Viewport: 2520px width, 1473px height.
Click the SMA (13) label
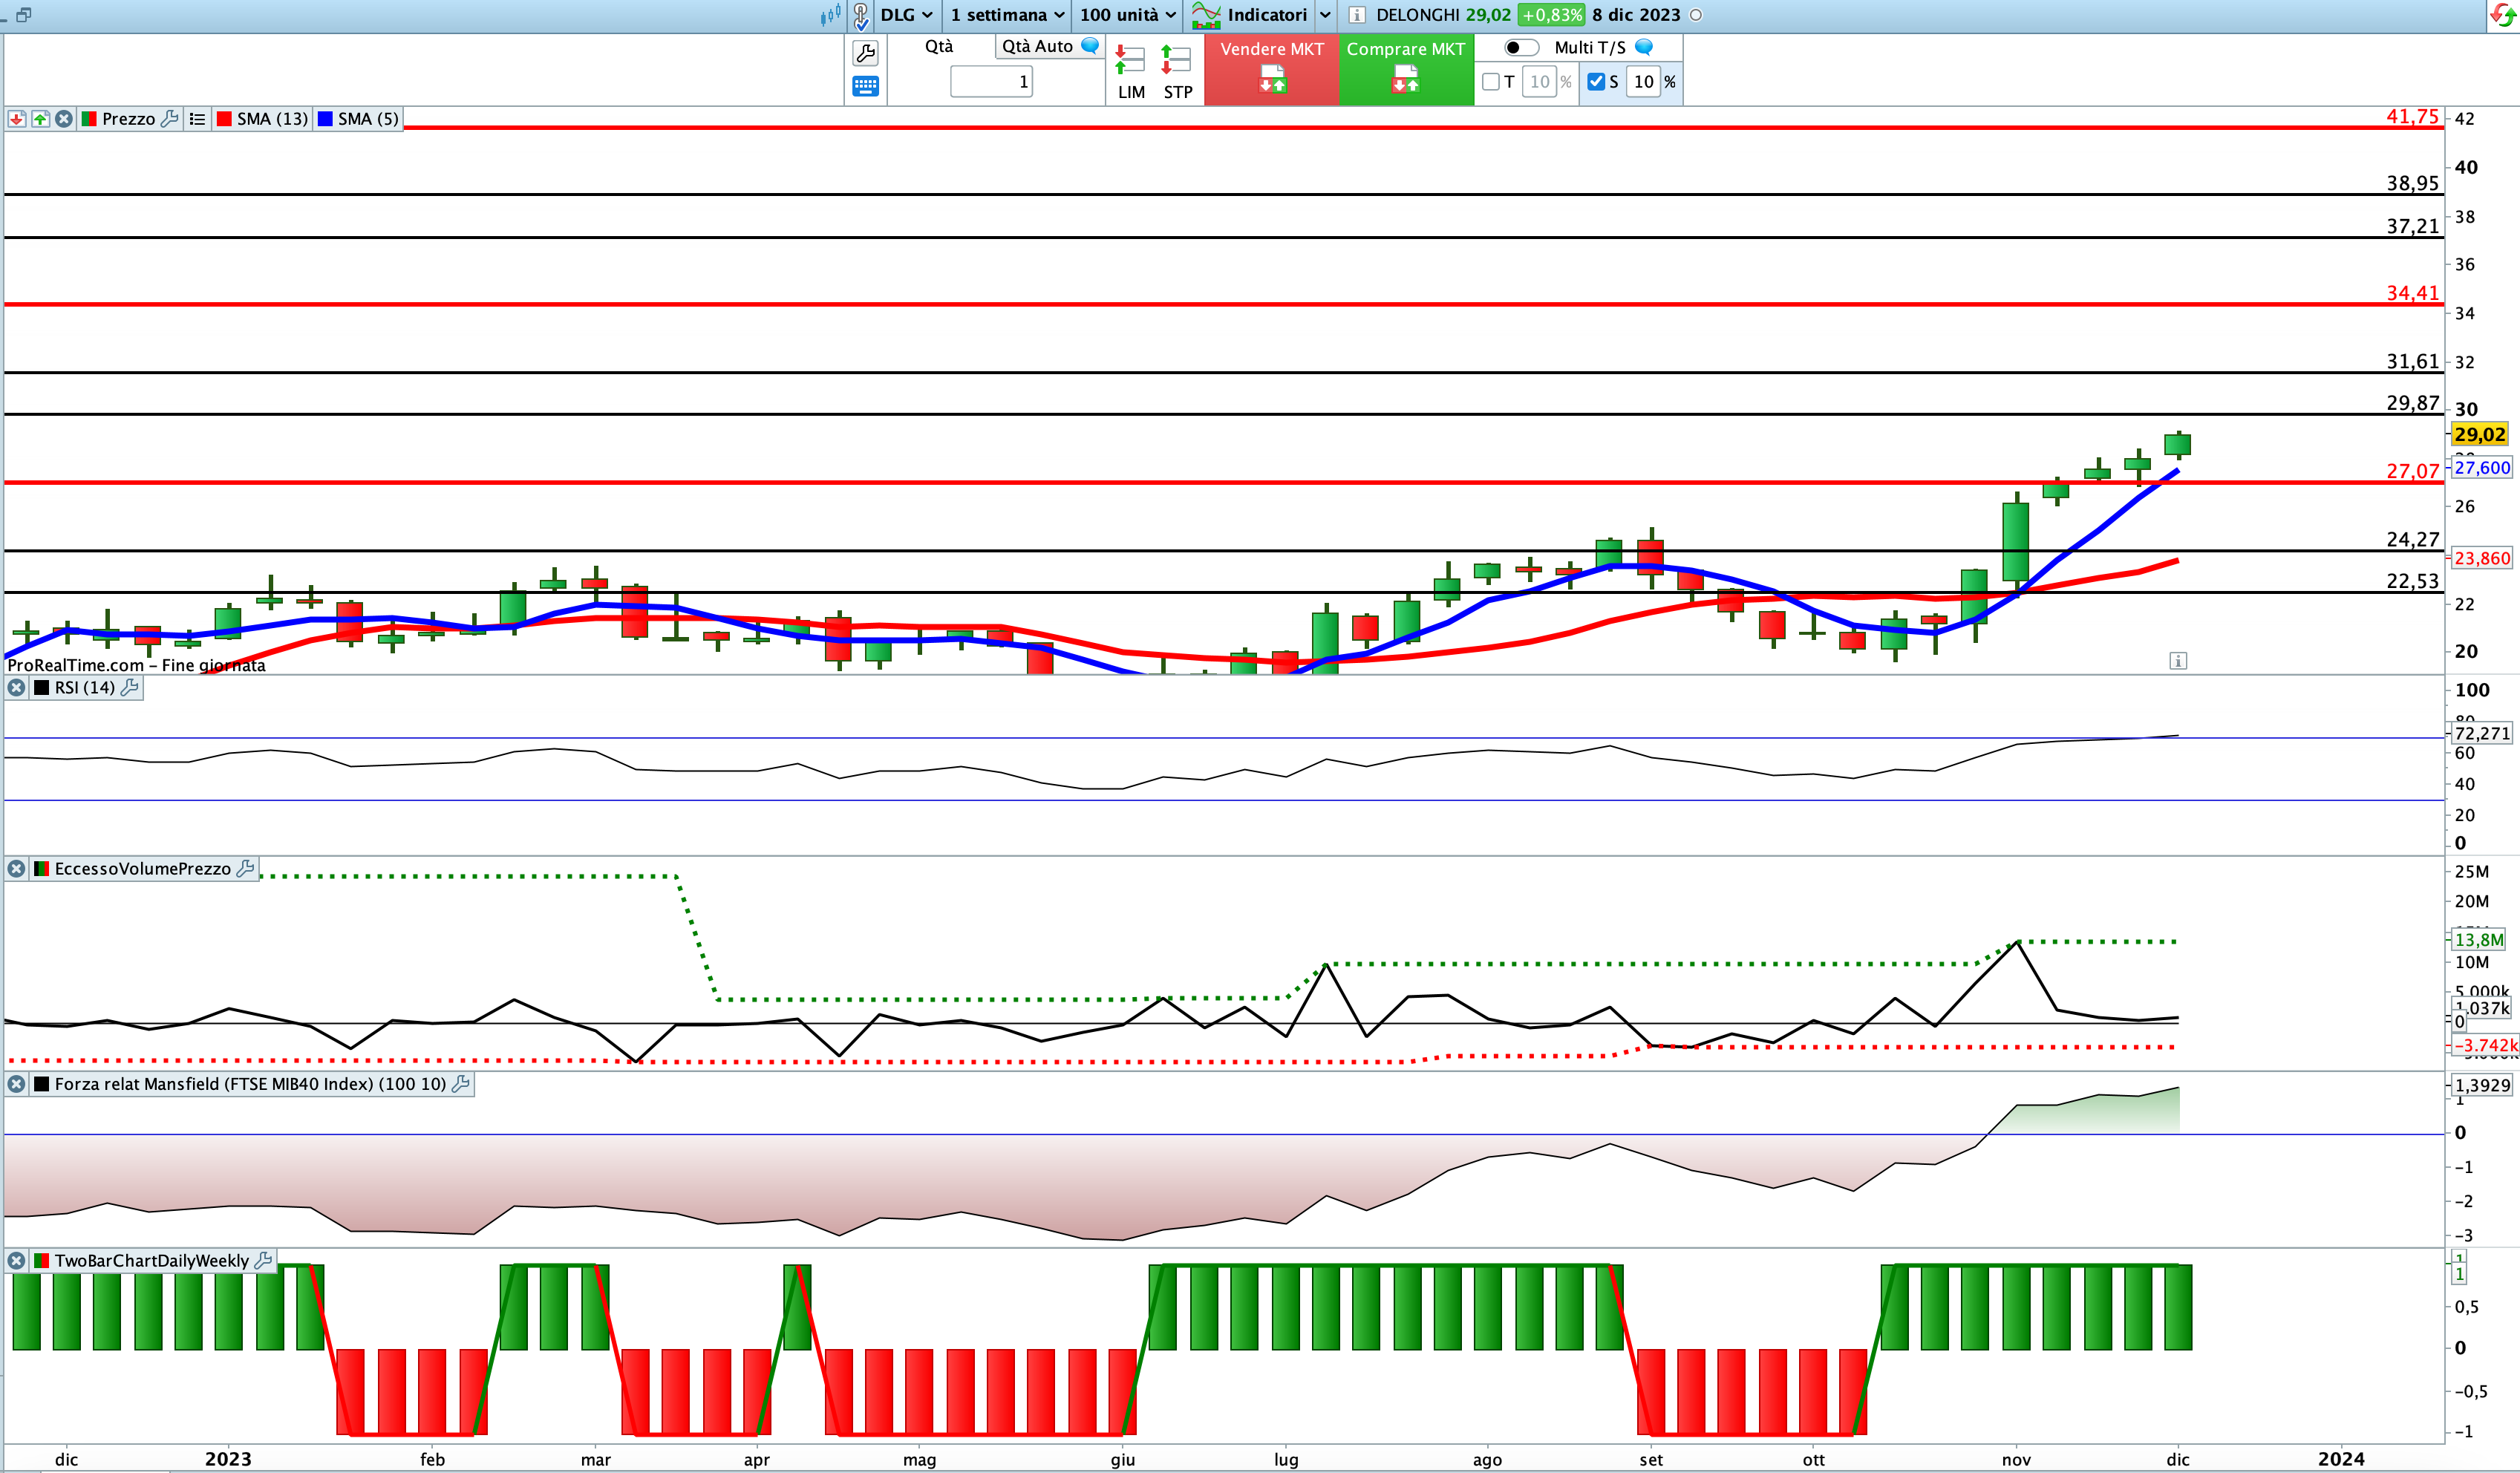272,119
